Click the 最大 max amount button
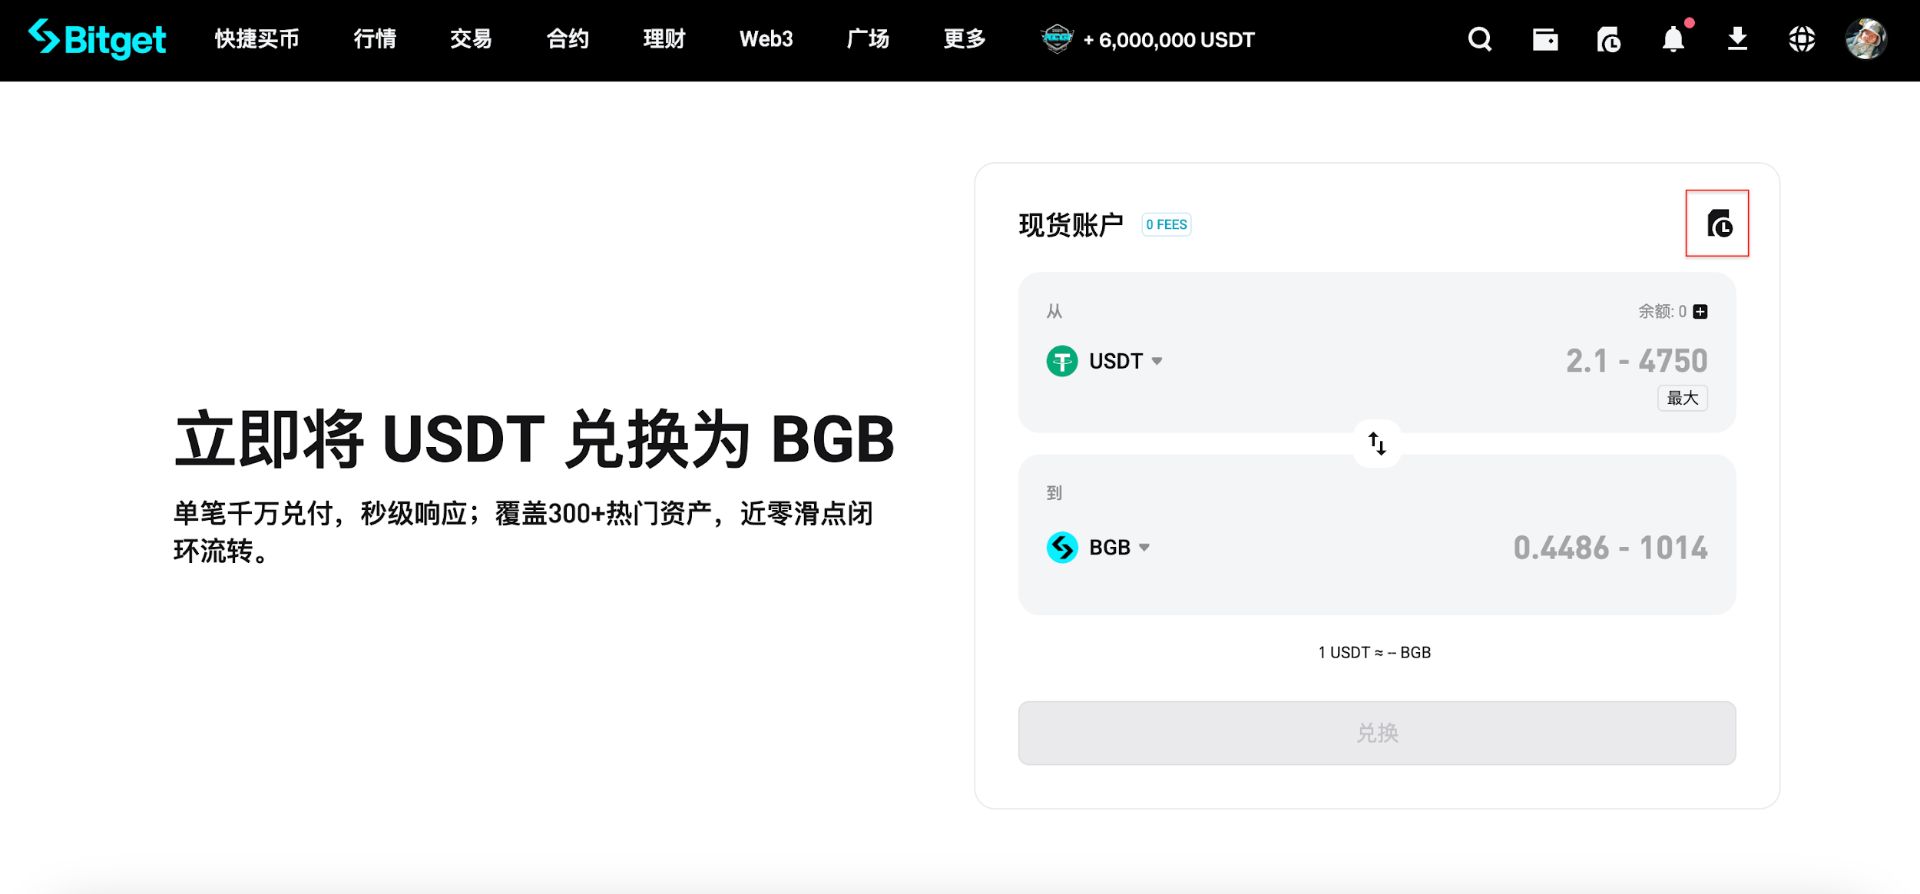Screen dimensions: 1920x894 1682,398
